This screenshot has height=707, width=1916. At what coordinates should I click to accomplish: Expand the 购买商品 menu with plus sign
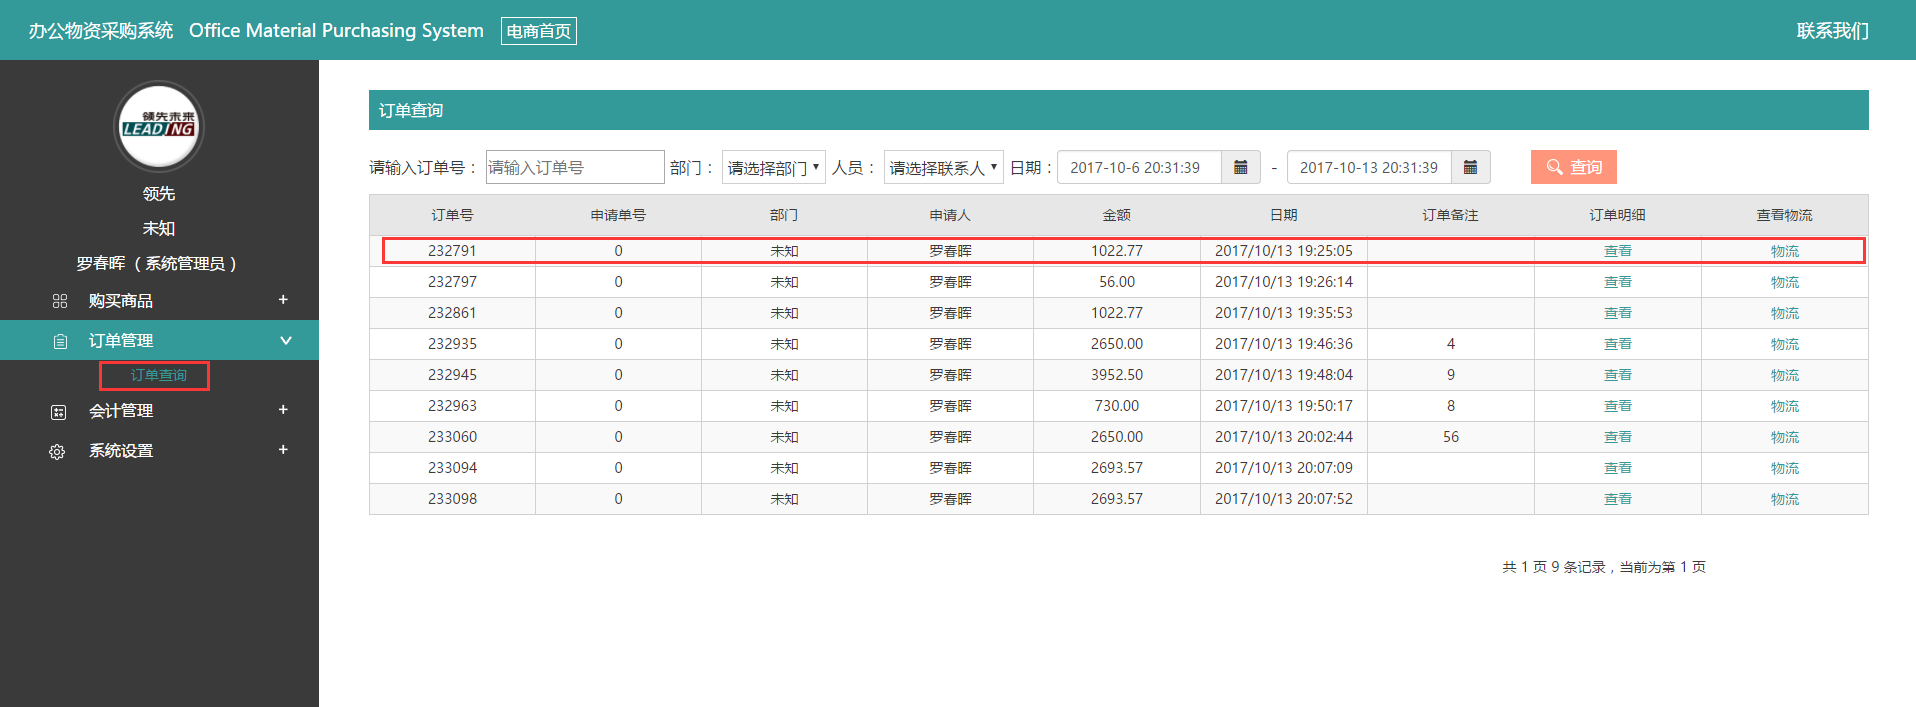pos(283,300)
